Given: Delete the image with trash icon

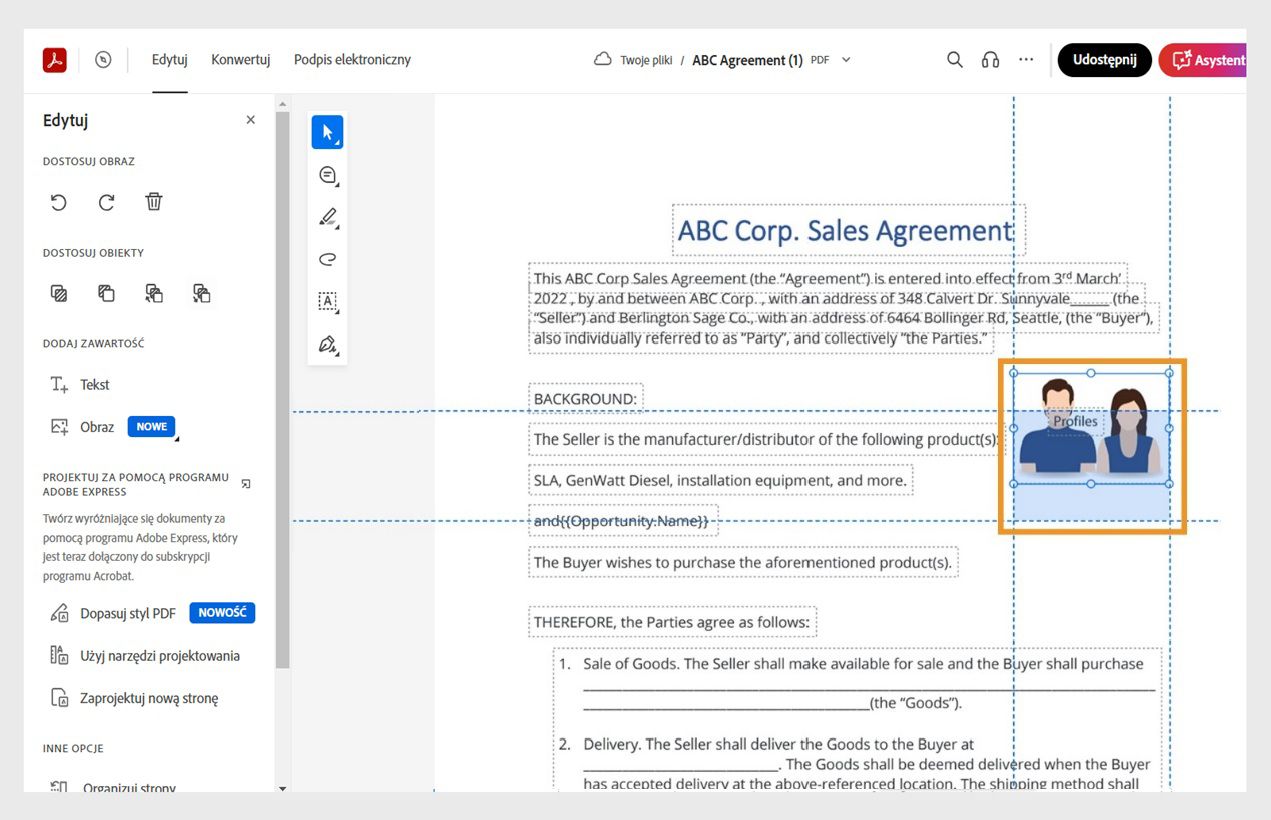Looking at the screenshot, I should (x=154, y=202).
